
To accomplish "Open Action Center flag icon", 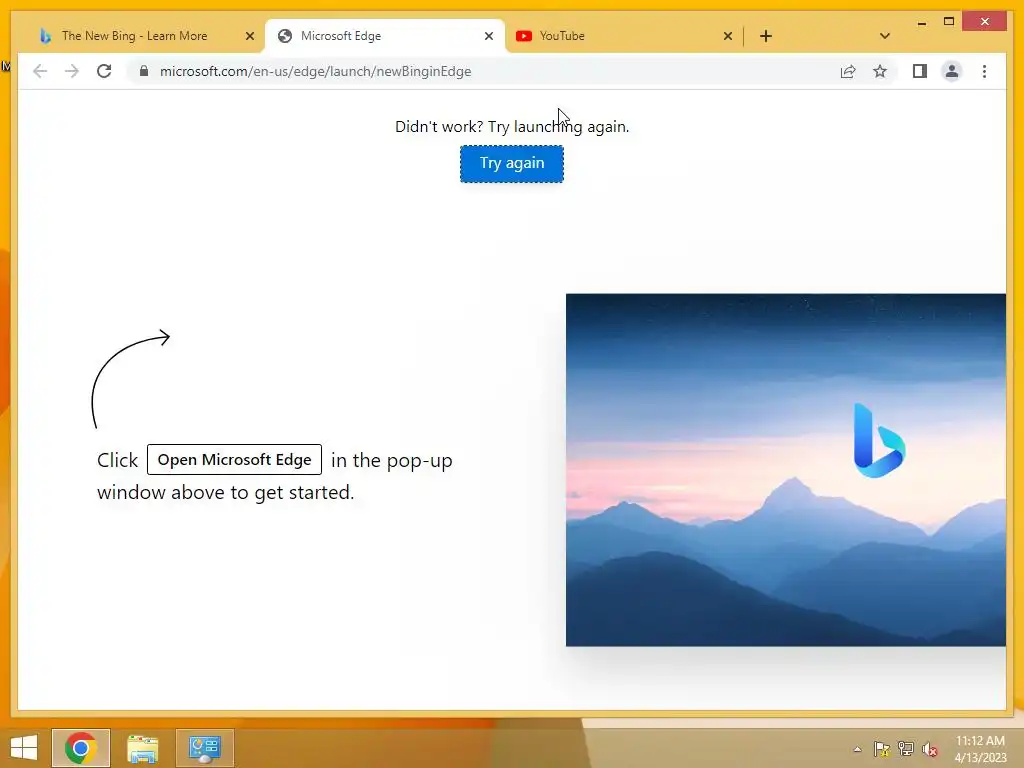I will (x=882, y=749).
